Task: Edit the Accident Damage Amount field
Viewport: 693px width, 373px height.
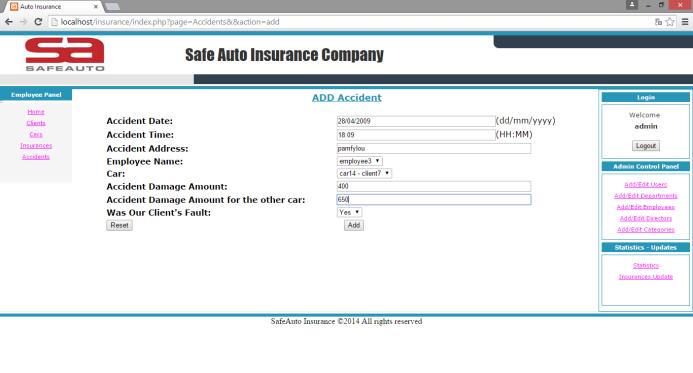Action: tap(434, 186)
